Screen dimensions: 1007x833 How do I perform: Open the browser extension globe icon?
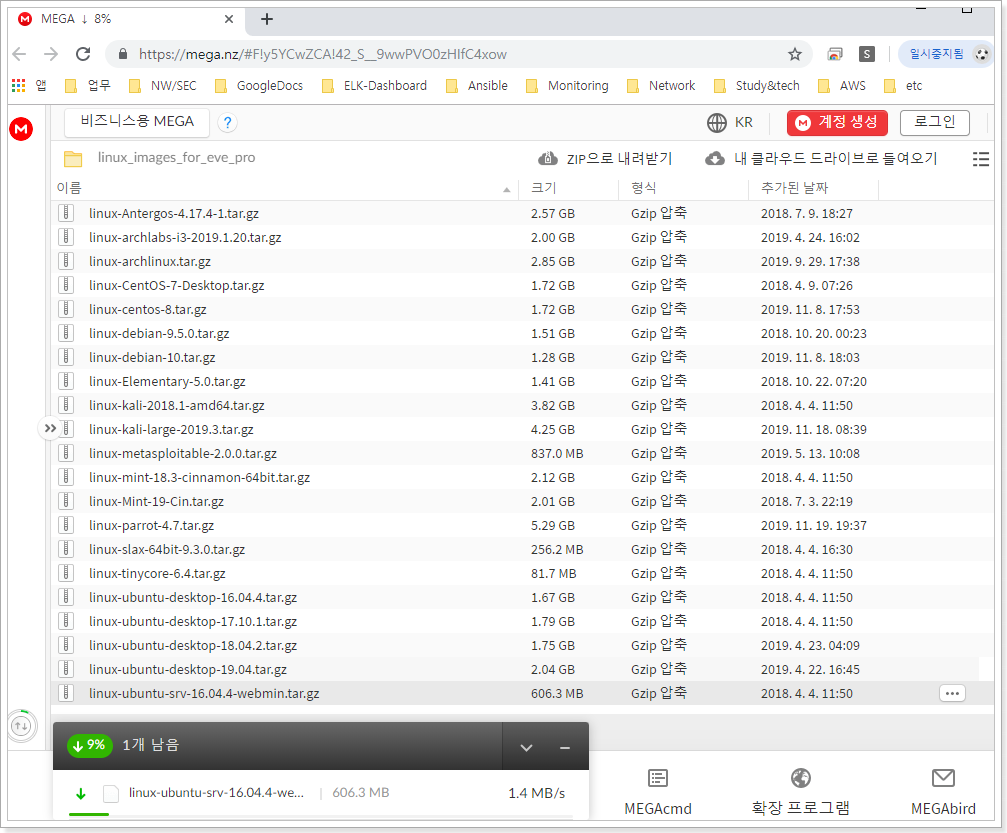(800, 778)
